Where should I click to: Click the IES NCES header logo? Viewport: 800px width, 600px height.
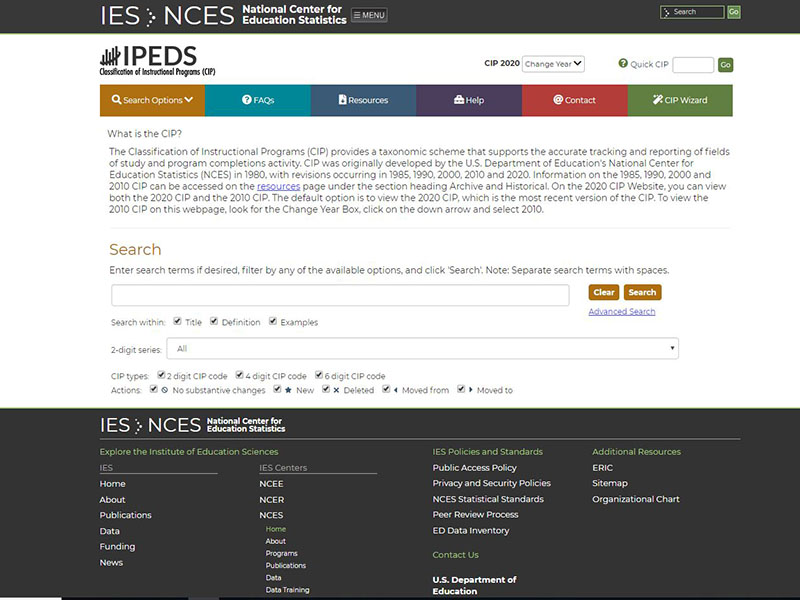[223, 15]
